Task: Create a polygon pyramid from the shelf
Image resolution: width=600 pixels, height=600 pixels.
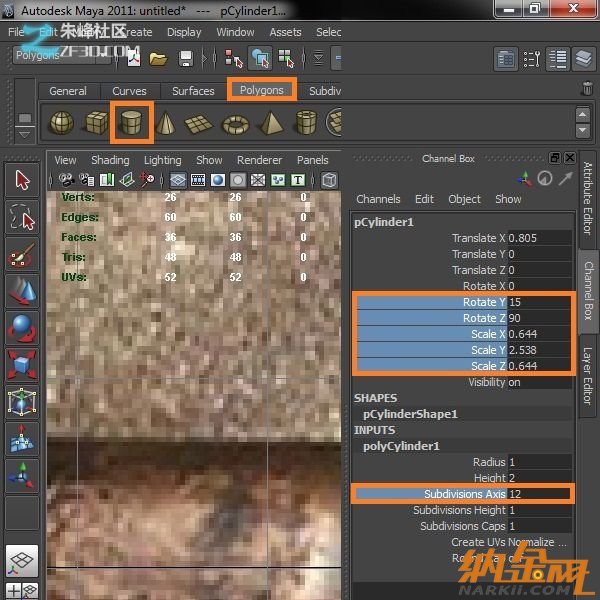Action: 271,122
